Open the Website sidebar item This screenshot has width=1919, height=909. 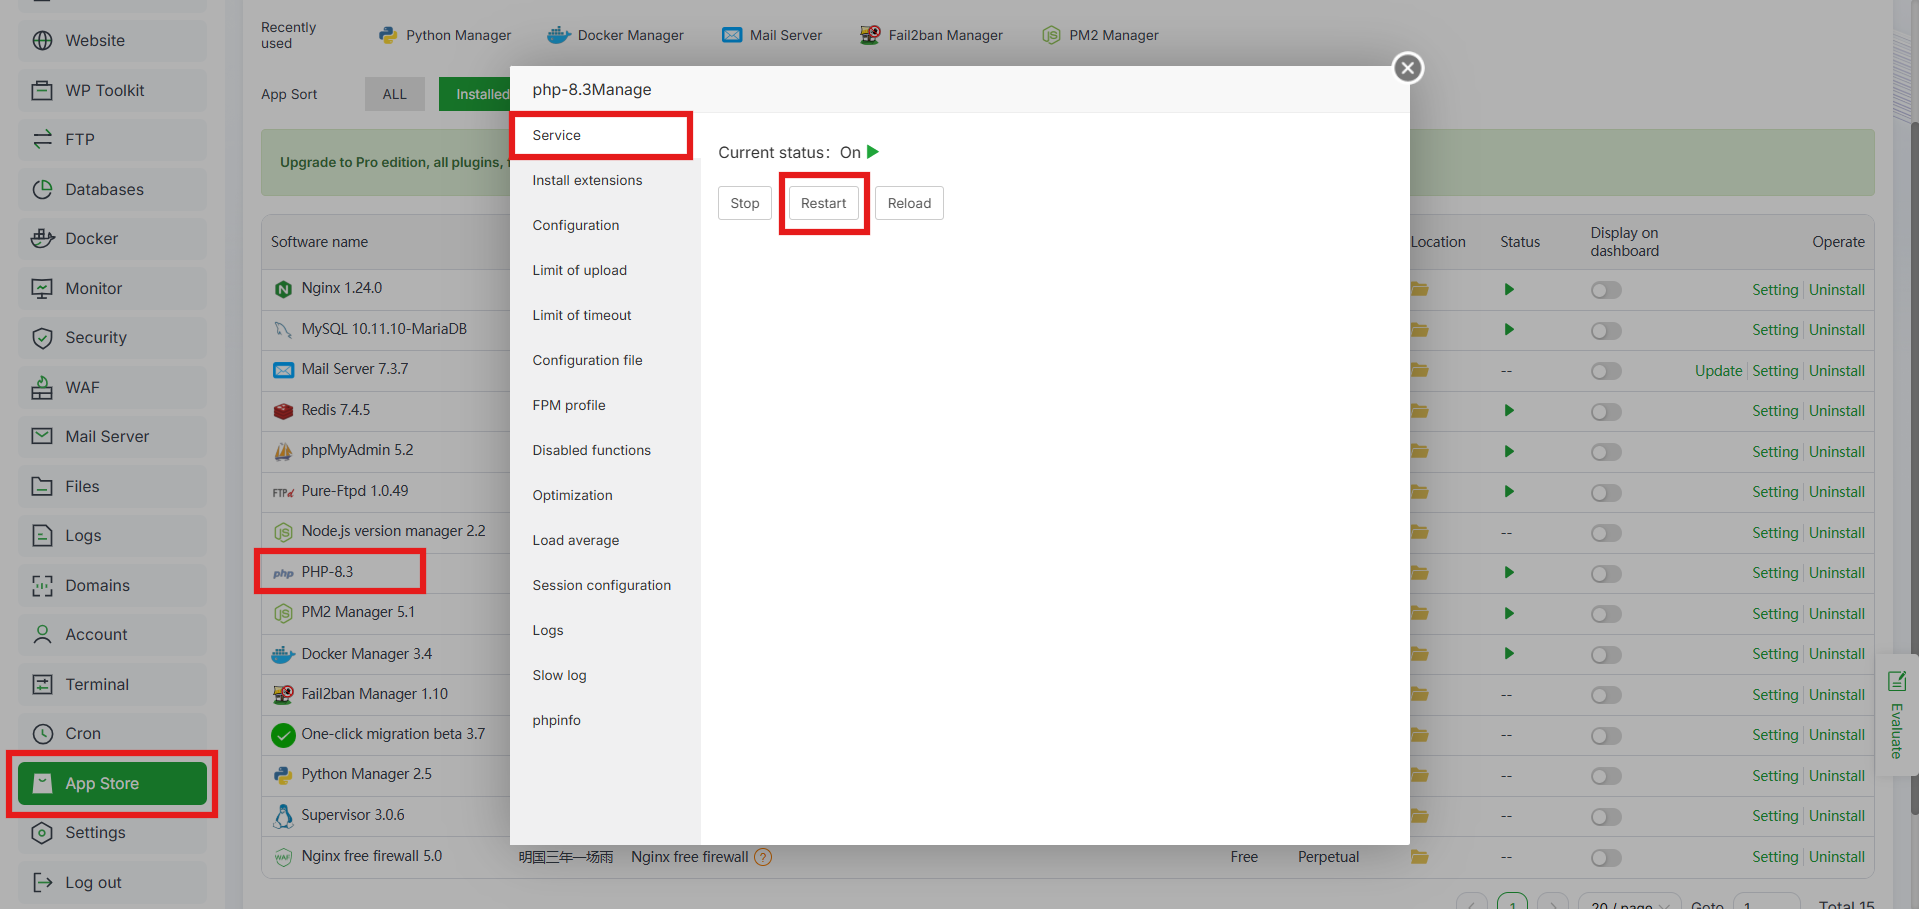click(112, 41)
